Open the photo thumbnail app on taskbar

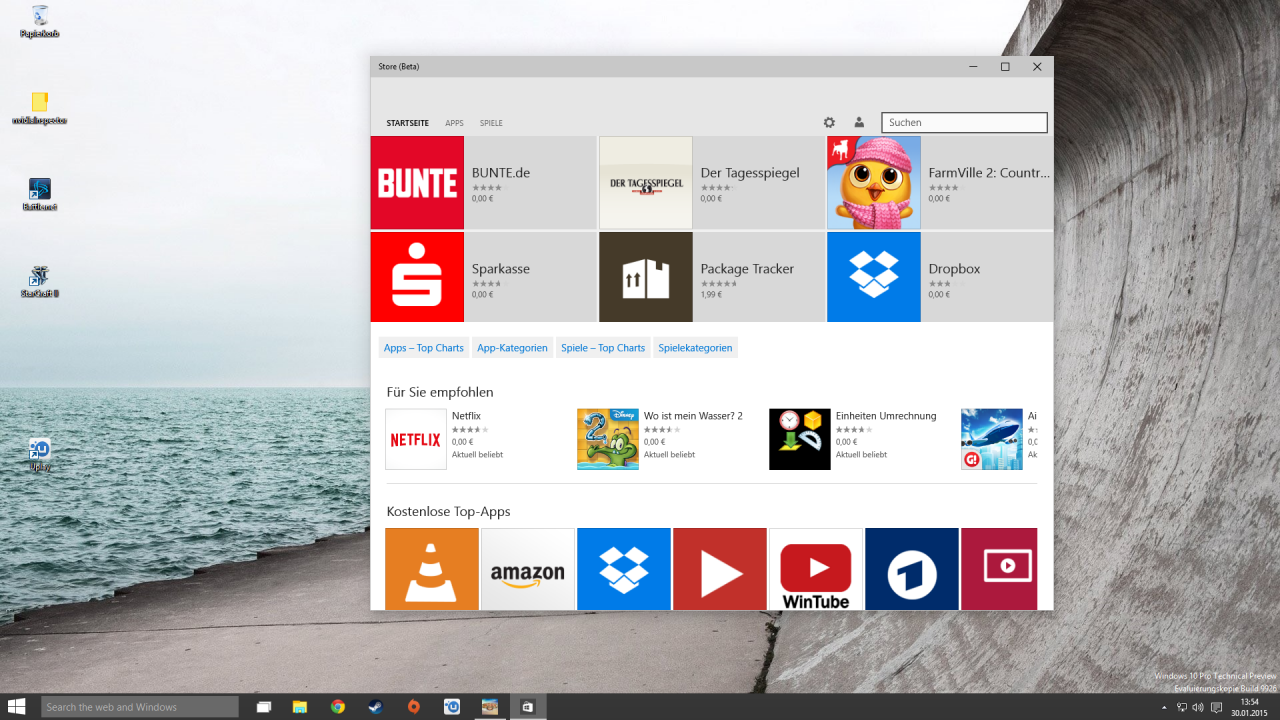point(490,707)
